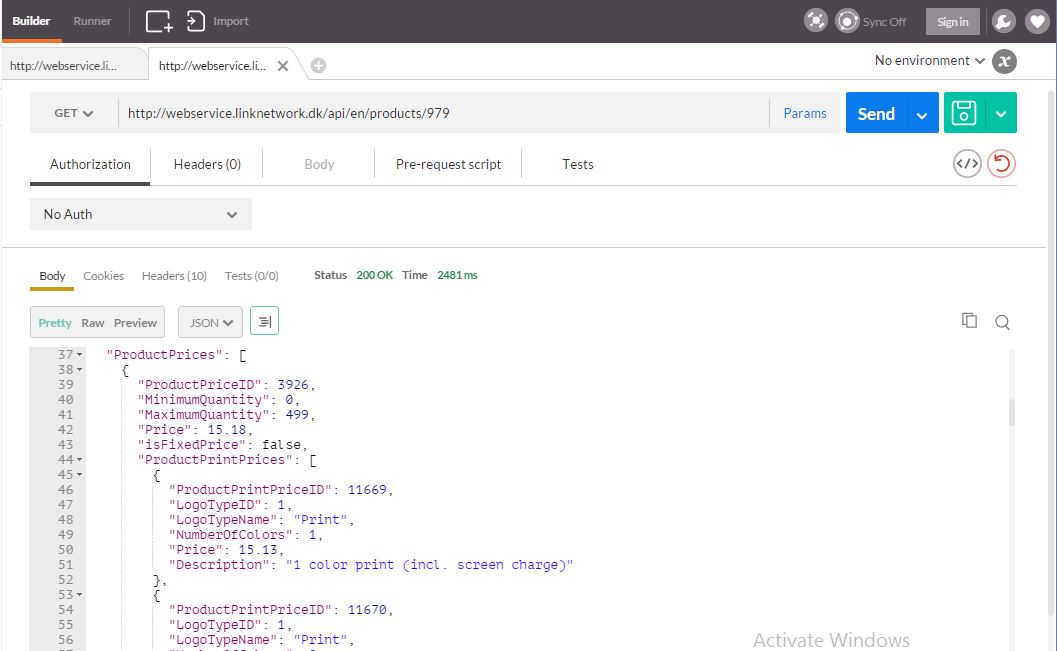Click the request URL field
The width and height of the screenshot is (1057, 651).
[443, 113]
